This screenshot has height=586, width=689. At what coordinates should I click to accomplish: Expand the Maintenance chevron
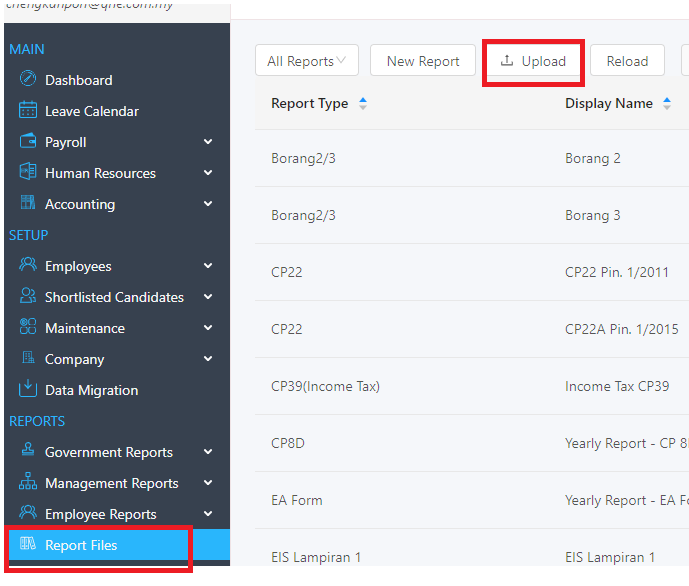208,327
